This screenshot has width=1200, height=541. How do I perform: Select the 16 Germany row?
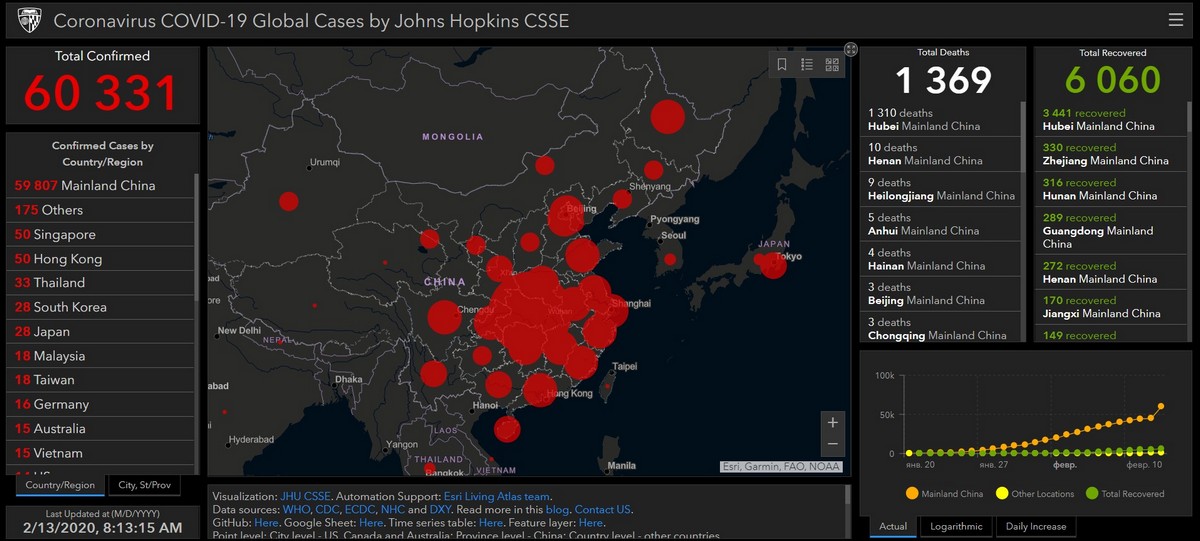point(100,404)
